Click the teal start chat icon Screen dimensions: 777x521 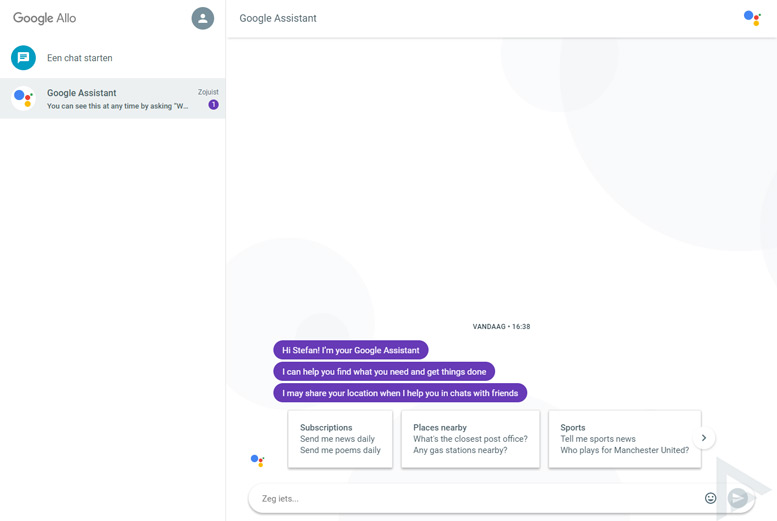click(x=23, y=58)
